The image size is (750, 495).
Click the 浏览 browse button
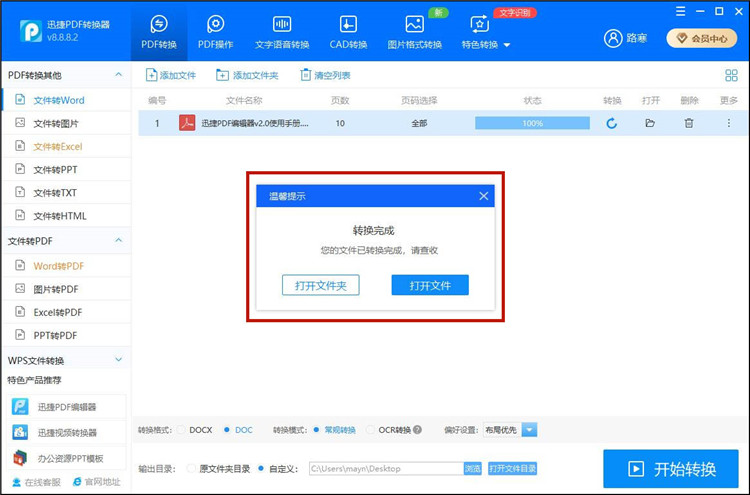pos(473,469)
